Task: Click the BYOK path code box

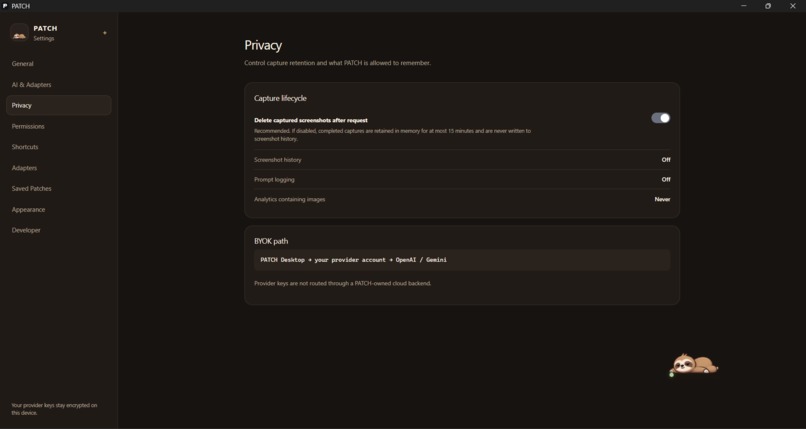Action: click(462, 260)
